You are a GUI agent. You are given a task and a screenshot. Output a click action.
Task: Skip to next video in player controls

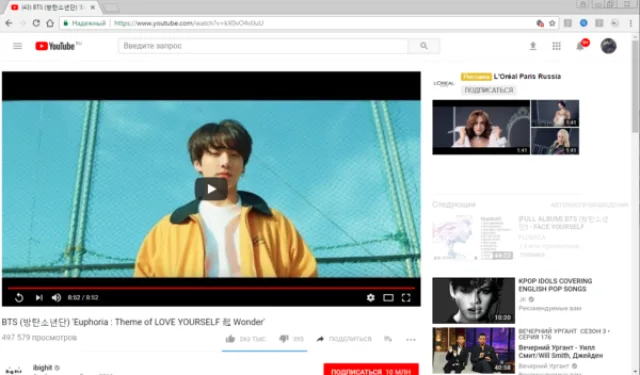[39, 298]
